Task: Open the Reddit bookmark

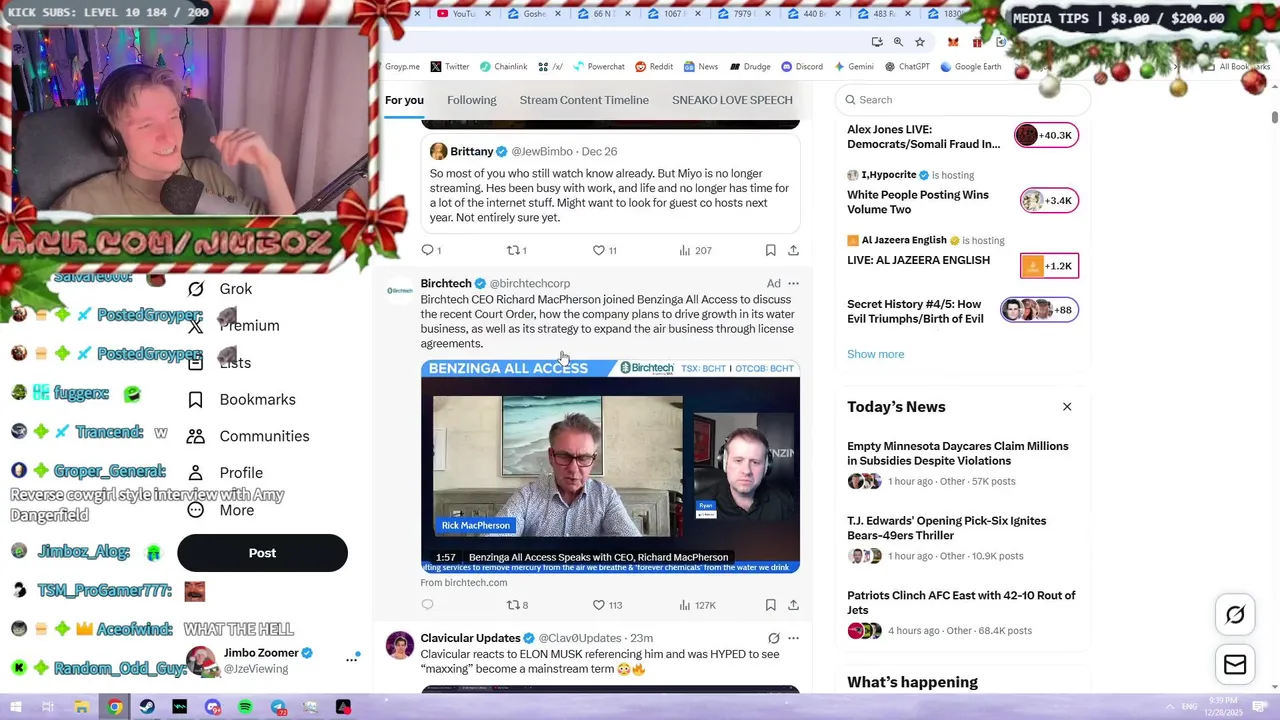Action: coord(654,67)
